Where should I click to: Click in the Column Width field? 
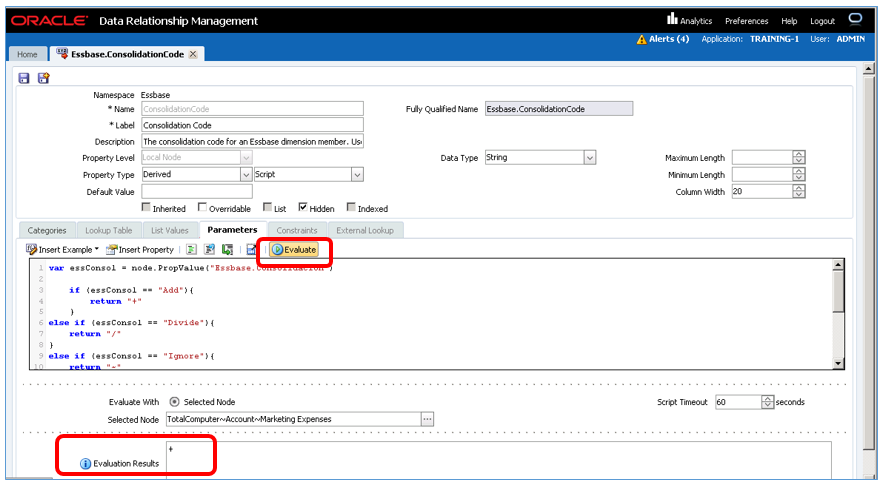click(x=762, y=192)
